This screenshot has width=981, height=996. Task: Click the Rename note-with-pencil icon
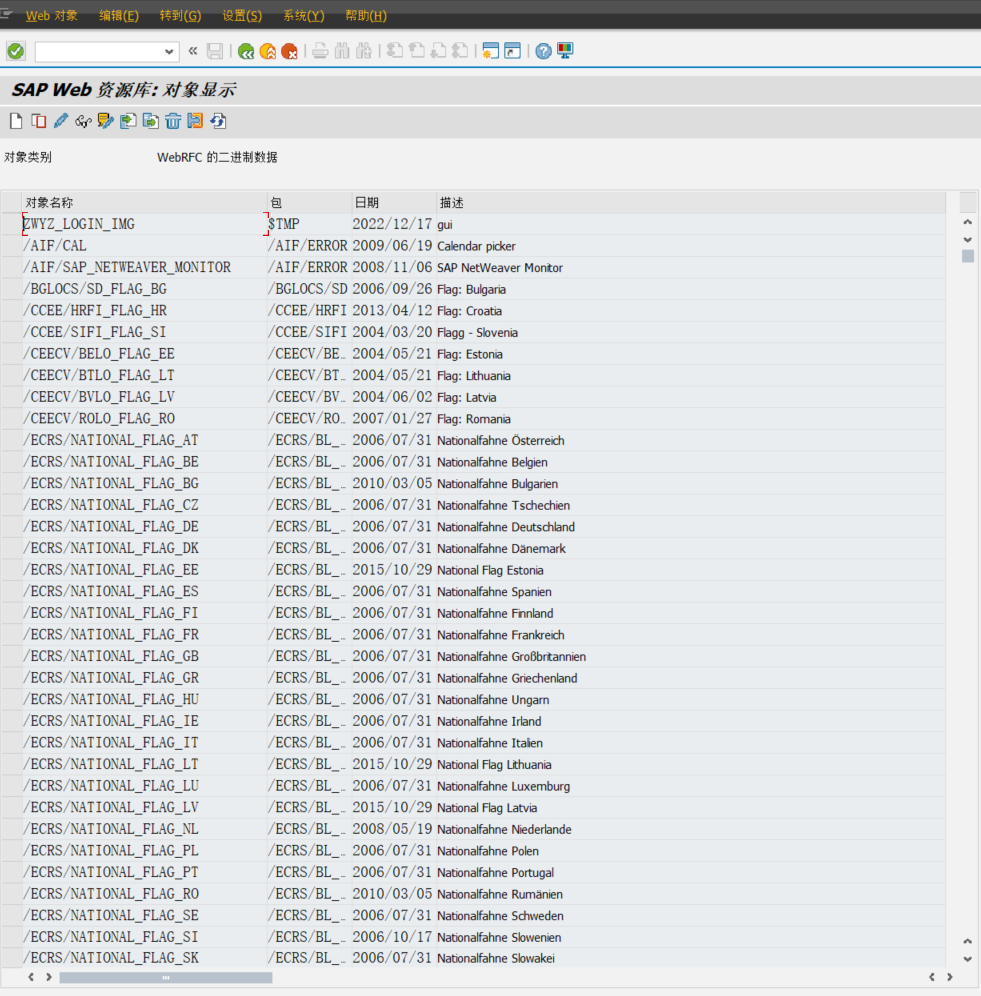click(105, 121)
